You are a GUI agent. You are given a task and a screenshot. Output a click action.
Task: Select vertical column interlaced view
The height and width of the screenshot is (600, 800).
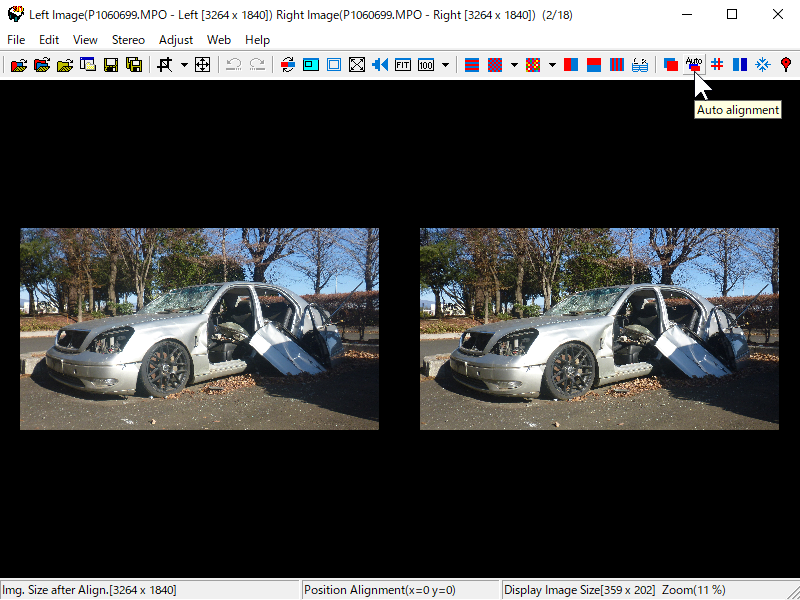[x=617, y=65]
